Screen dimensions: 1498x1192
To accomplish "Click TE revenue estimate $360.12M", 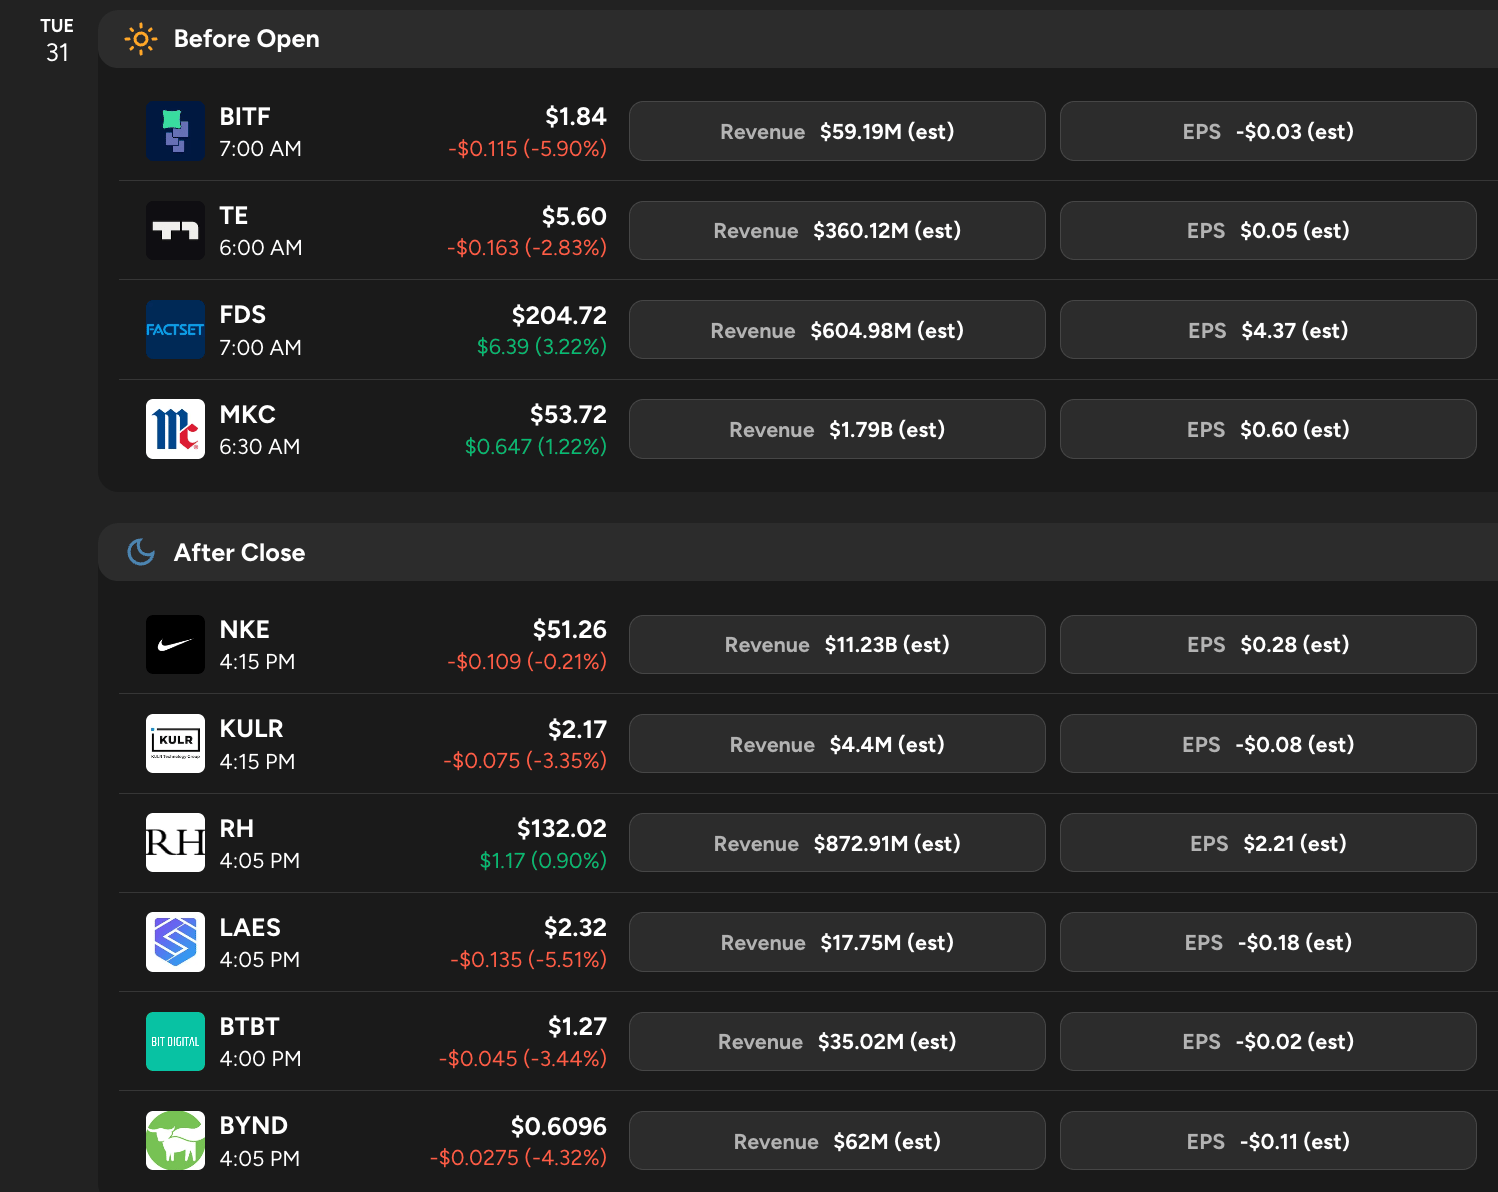I will coord(837,231).
